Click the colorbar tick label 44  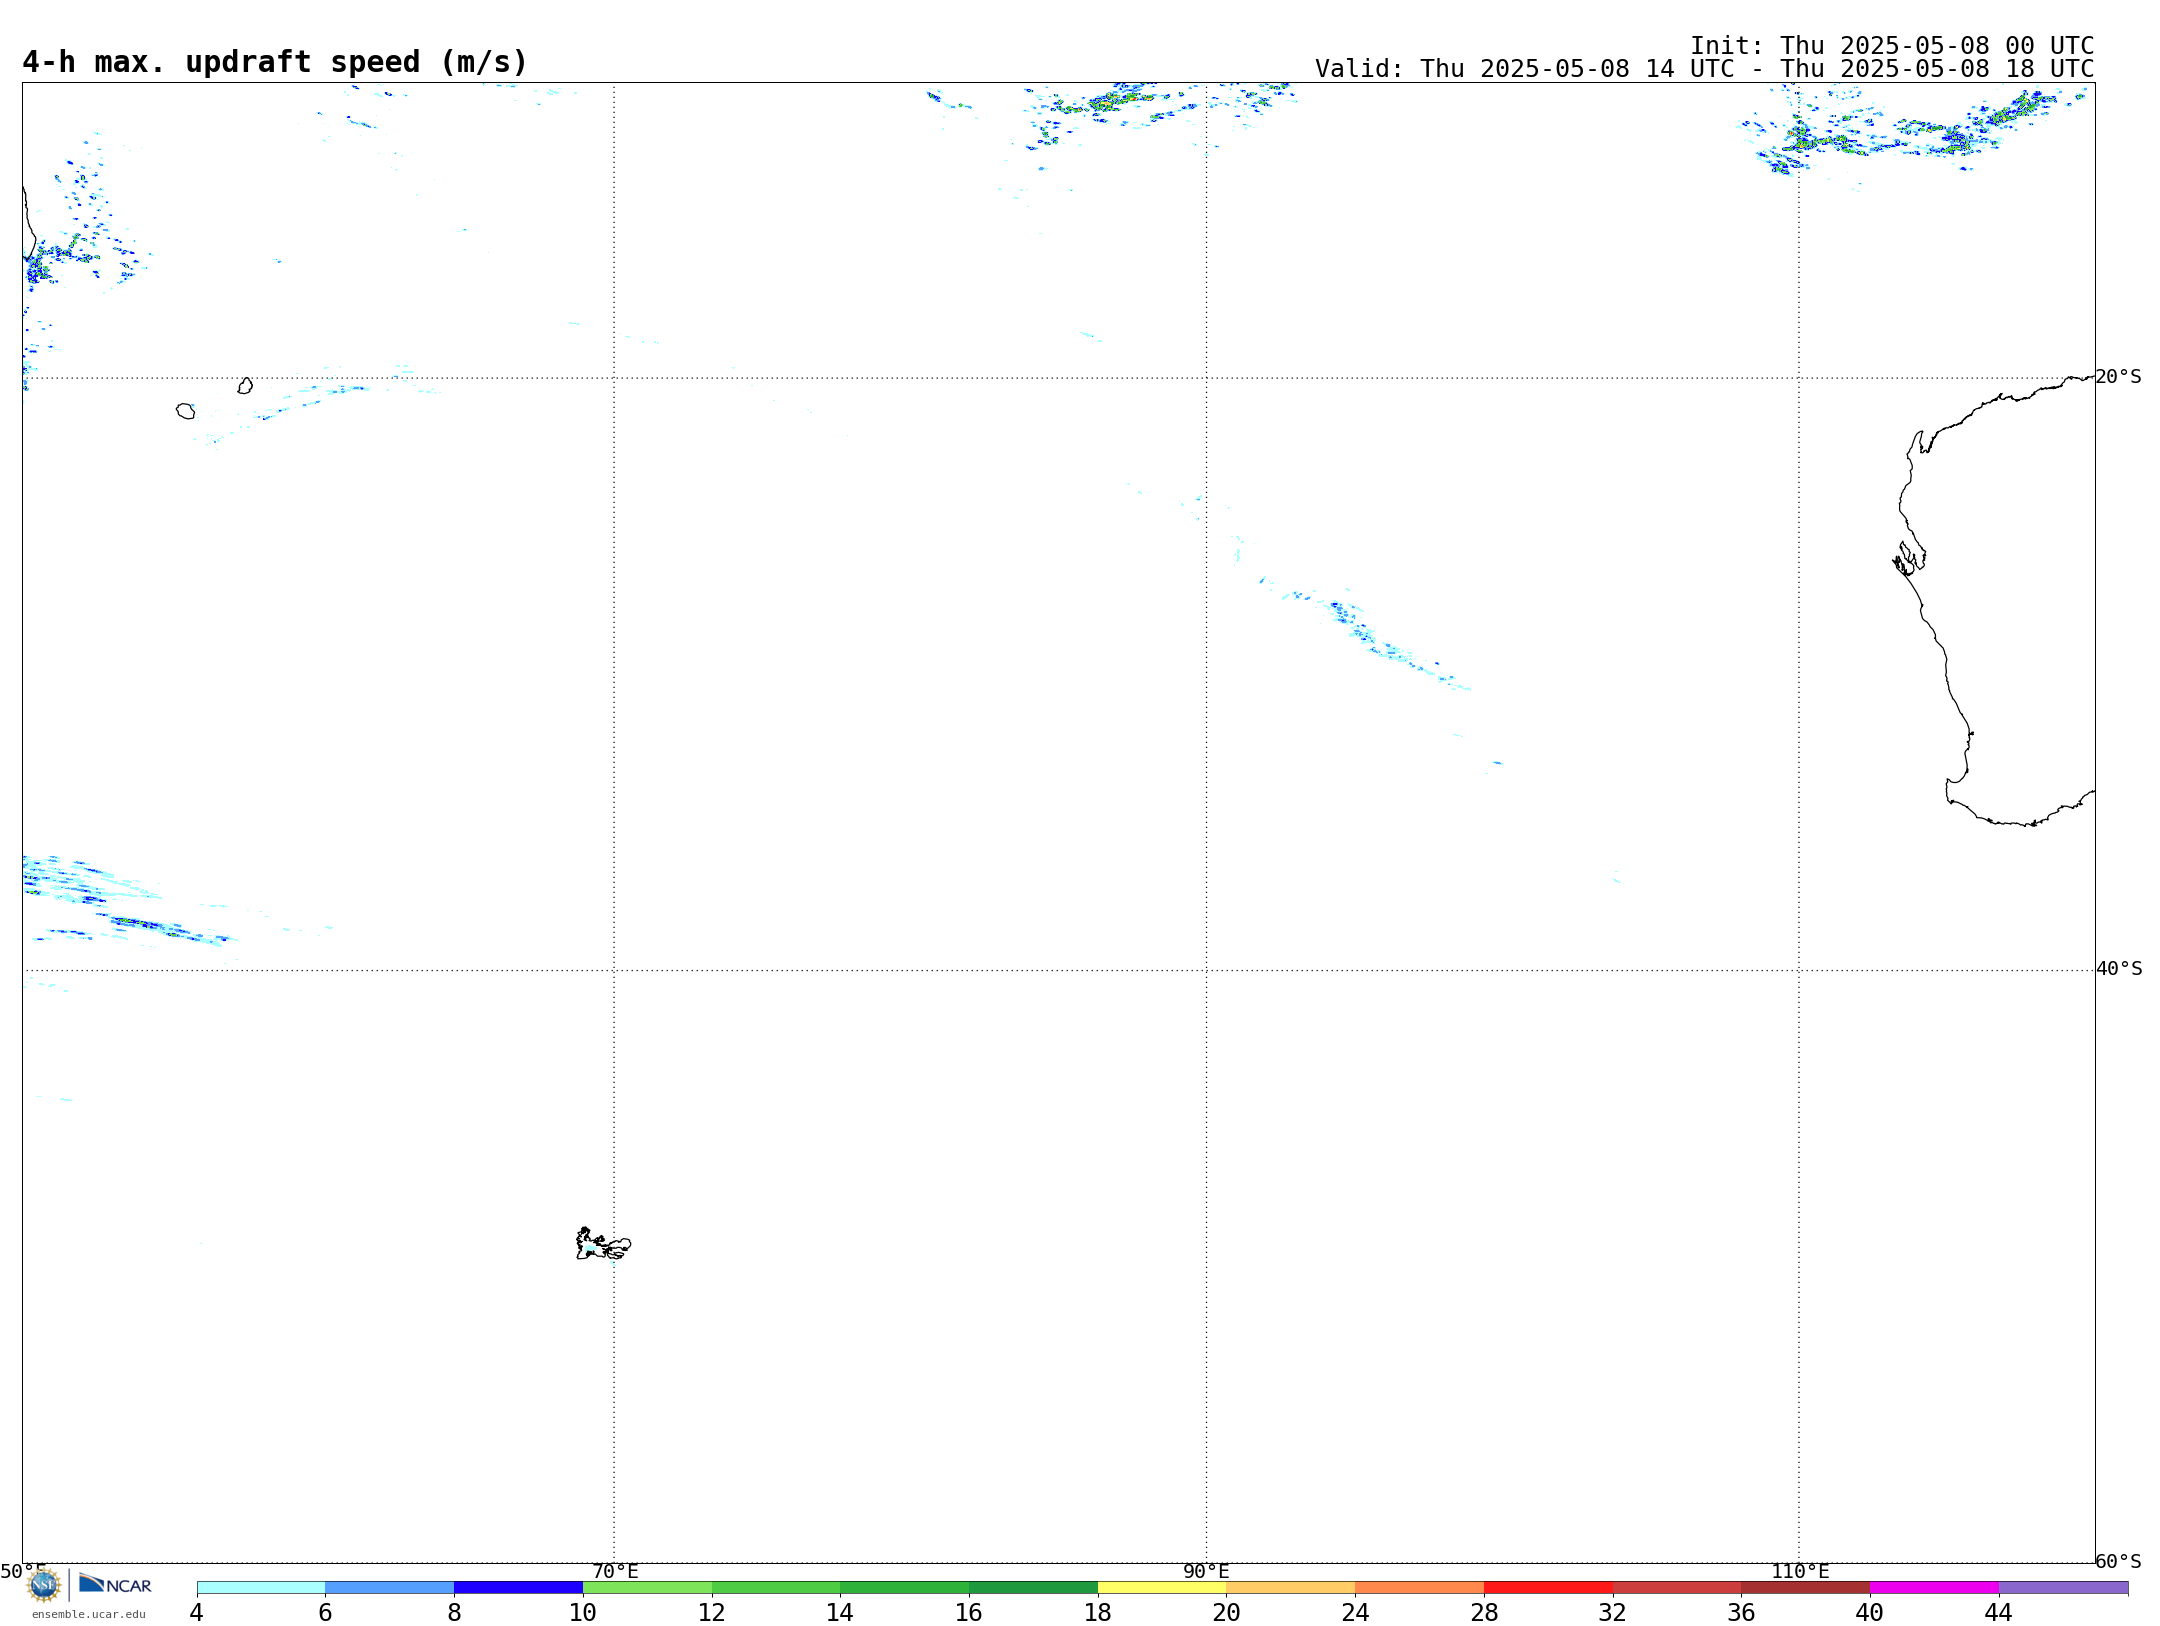coord(1998,1612)
